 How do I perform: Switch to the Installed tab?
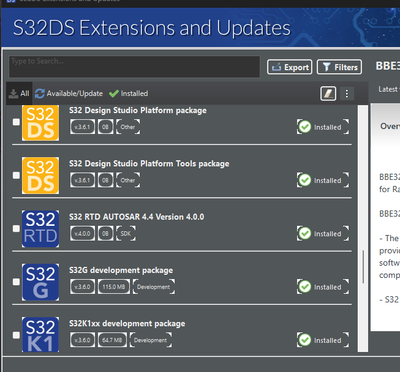click(129, 94)
